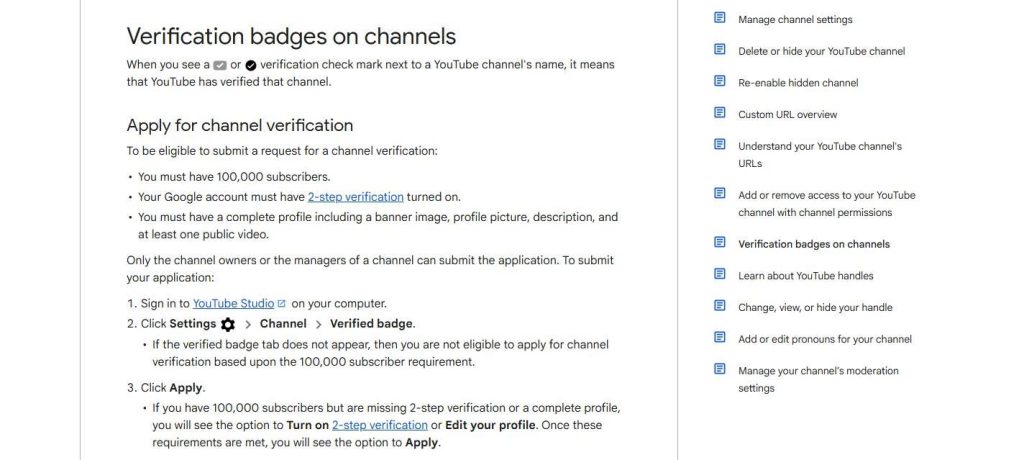
Task: Open the Re-enable hidden channel article
Action: (798, 83)
